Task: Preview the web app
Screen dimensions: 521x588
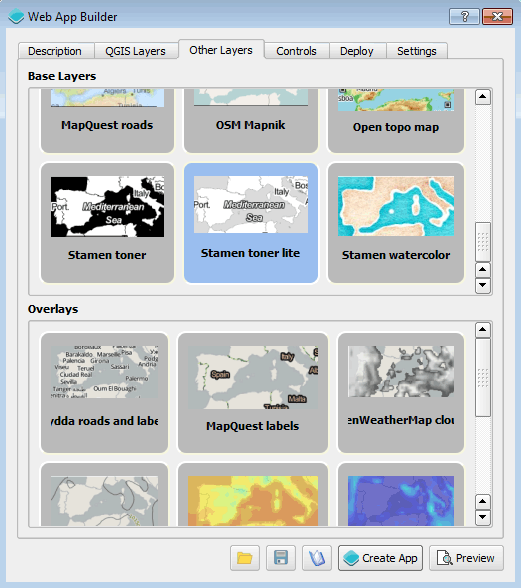Action: [466, 558]
